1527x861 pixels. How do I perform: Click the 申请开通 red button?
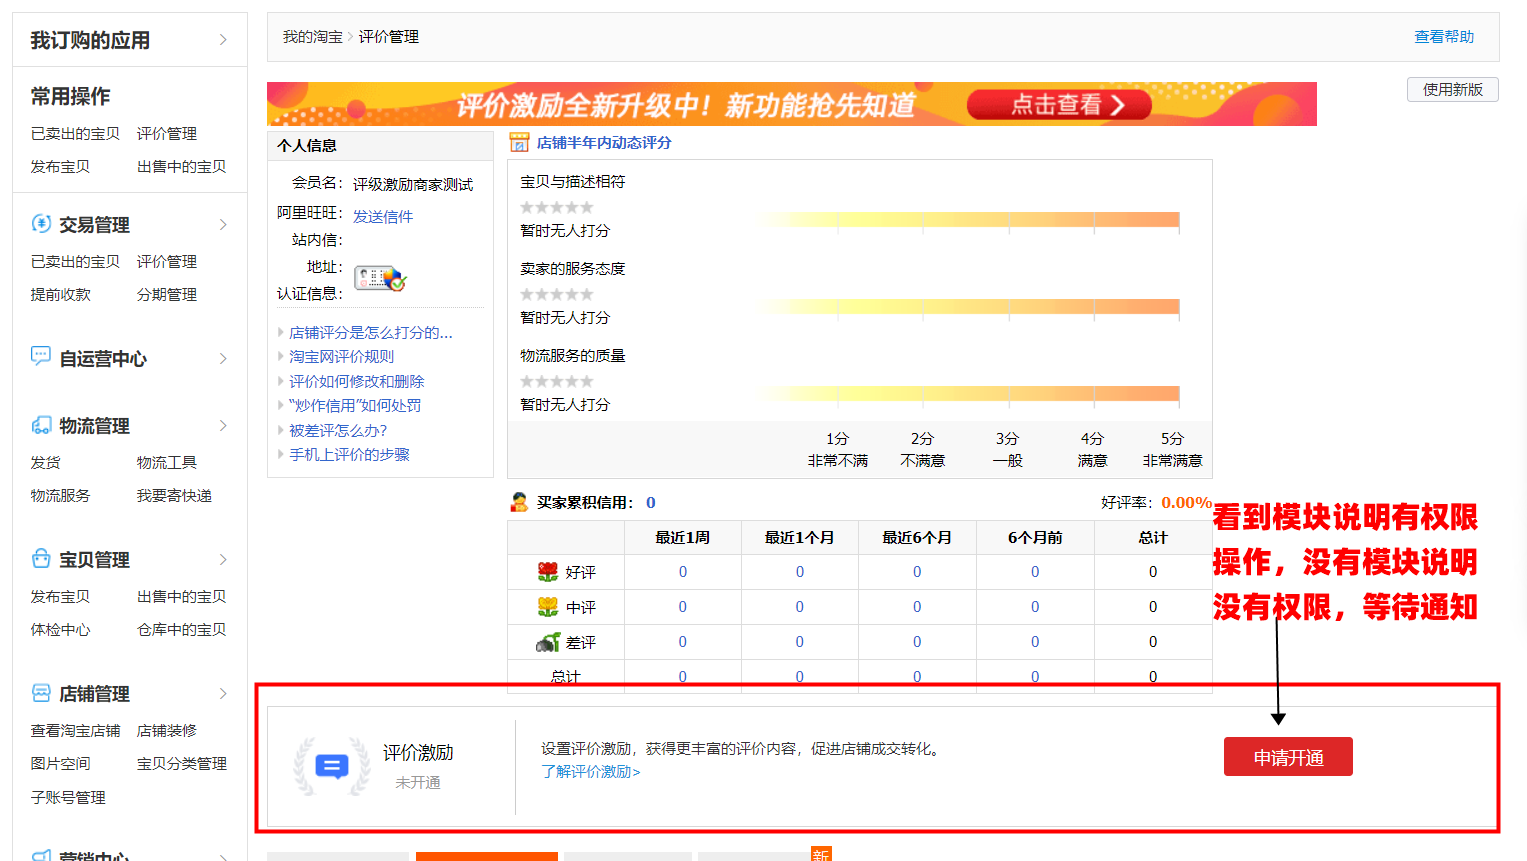1288,757
